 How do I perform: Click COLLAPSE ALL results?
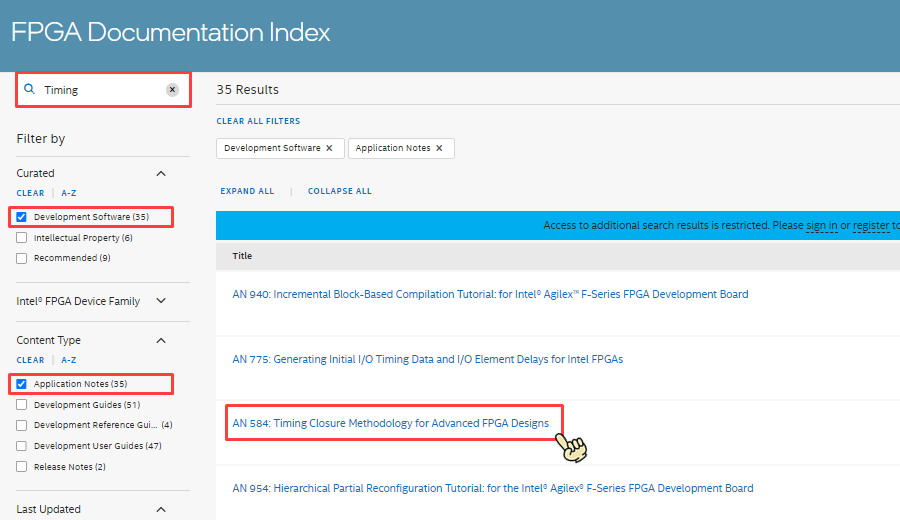coord(340,191)
